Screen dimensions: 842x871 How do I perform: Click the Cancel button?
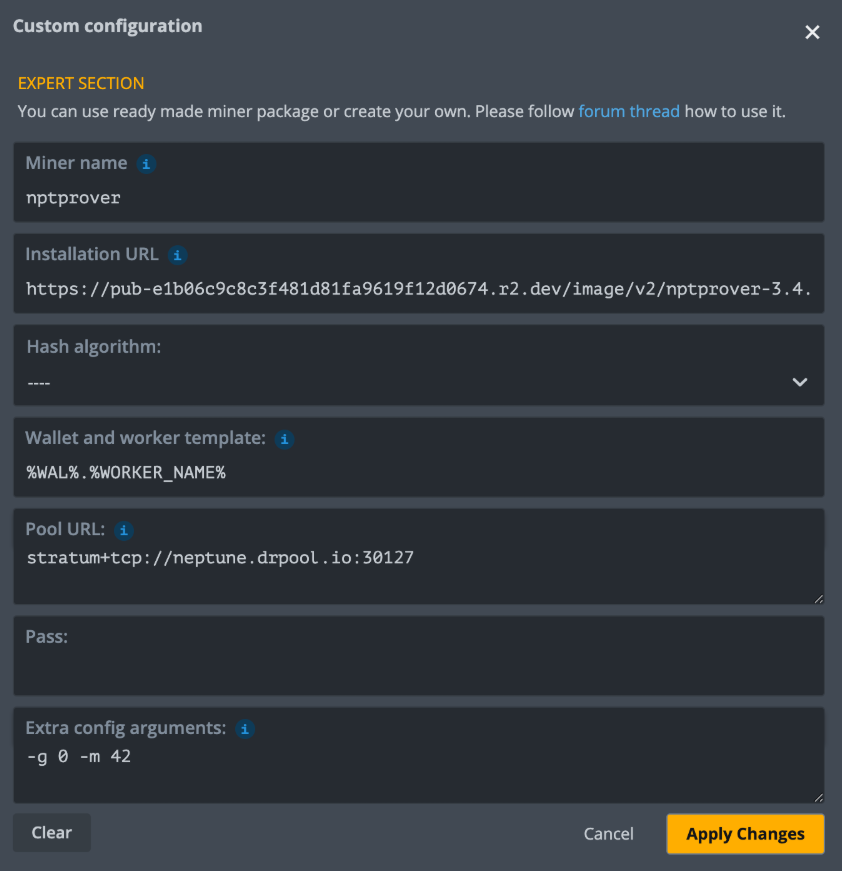point(608,834)
